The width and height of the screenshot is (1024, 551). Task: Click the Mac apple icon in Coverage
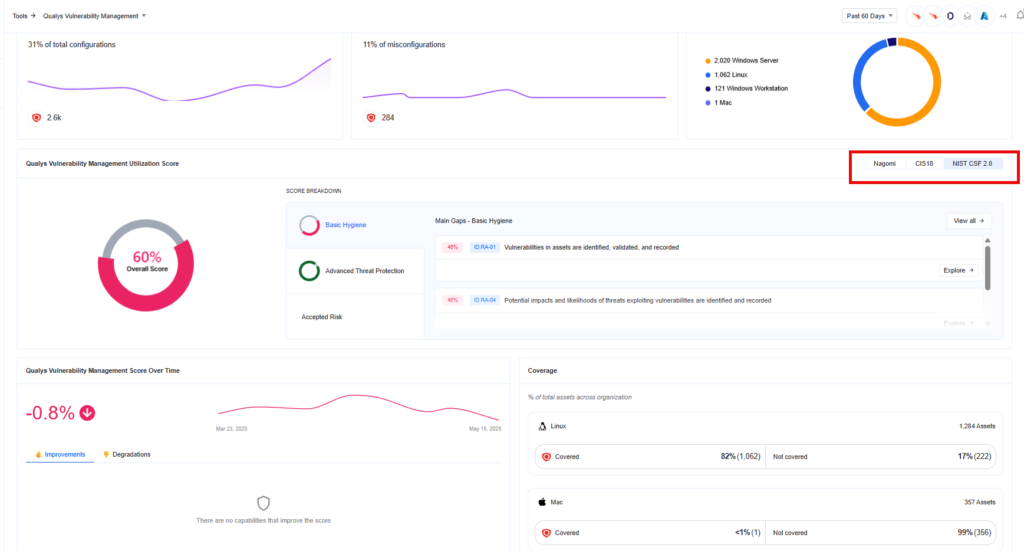coord(542,502)
